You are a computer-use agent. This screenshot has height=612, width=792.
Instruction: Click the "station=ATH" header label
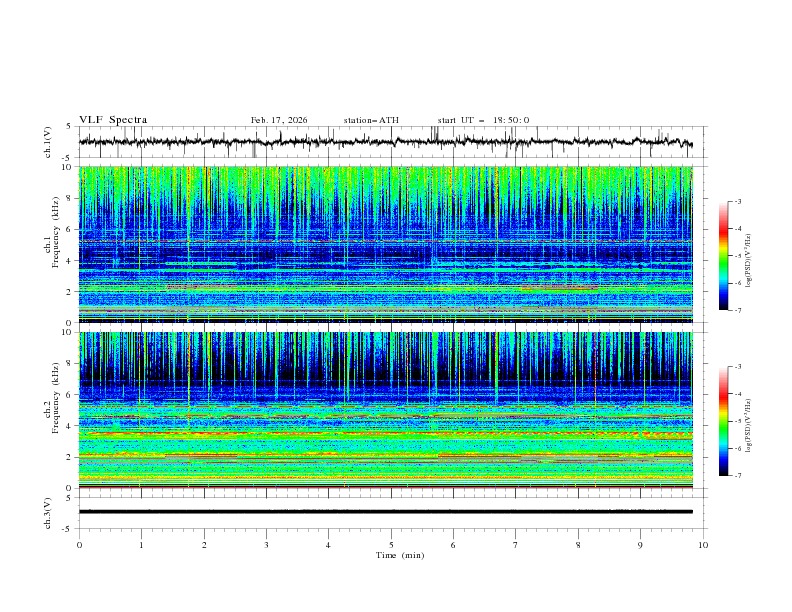coord(371,120)
